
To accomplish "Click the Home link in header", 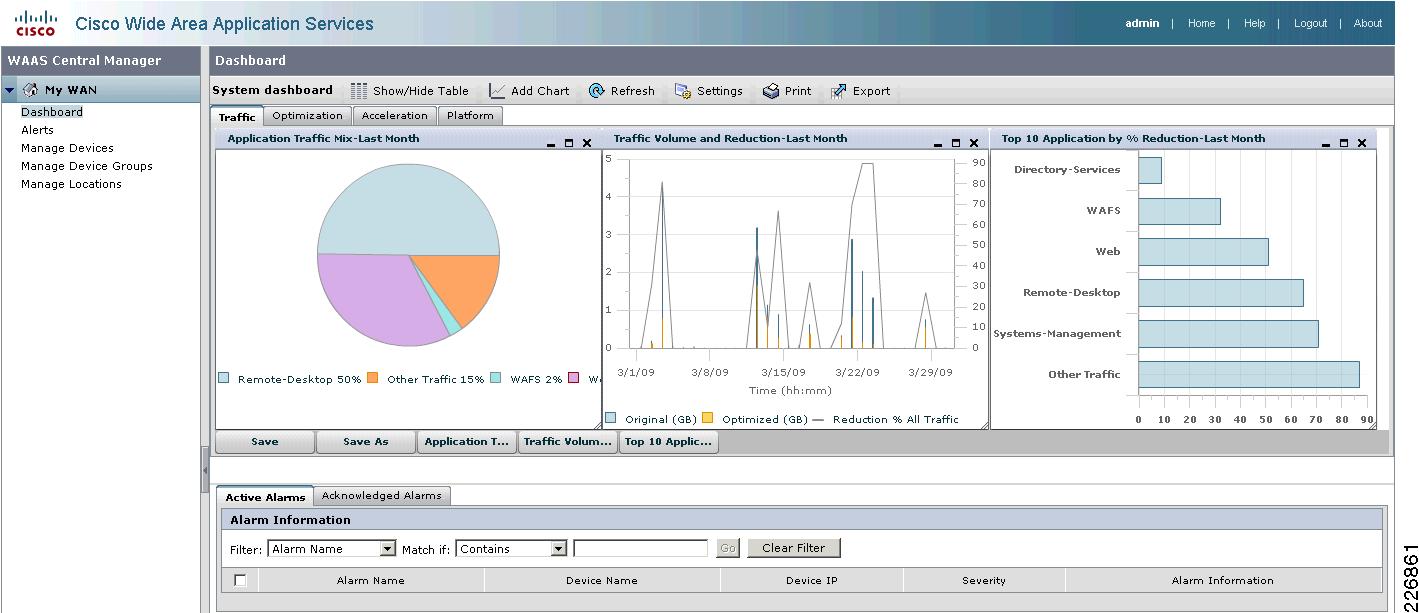I will 1202,23.
